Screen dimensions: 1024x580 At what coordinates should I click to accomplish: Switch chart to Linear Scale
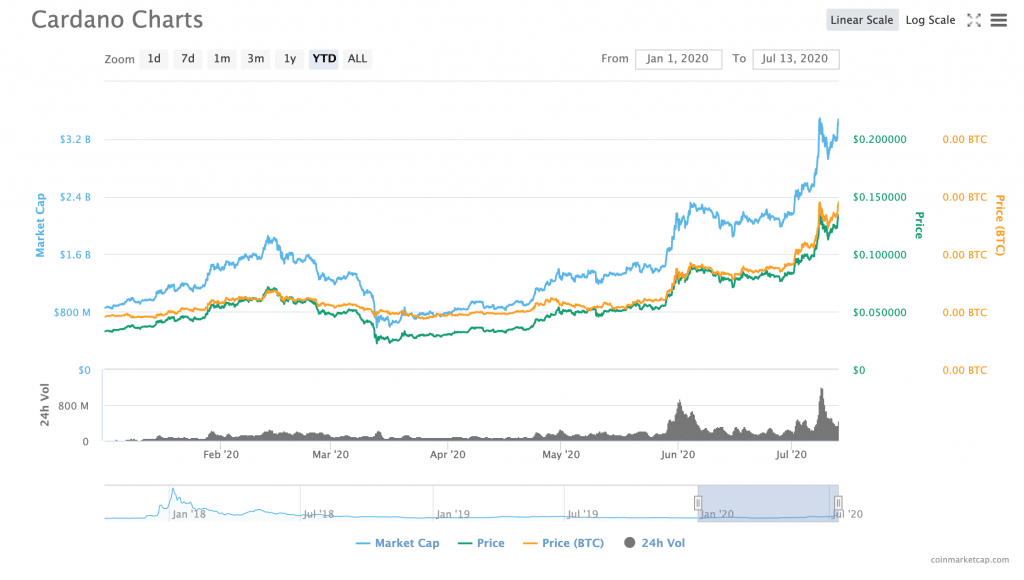pyautogui.click(x=861, y=20)
